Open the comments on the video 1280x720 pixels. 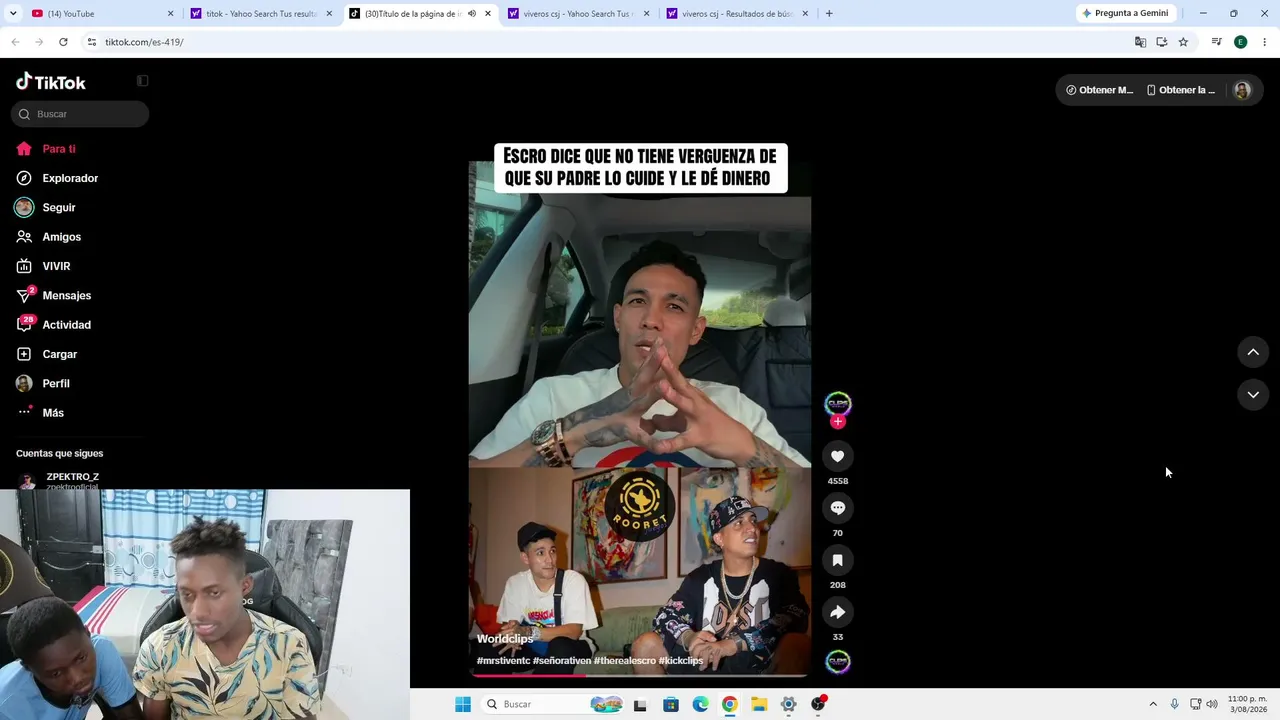tap(838, 508)
